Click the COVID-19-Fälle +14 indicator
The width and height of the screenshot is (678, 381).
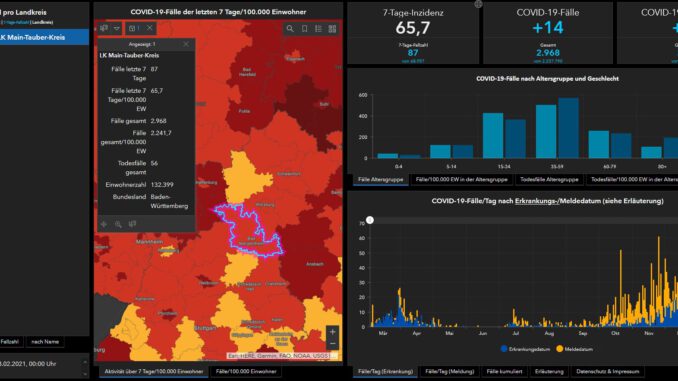pyautogui.click(x=548, y=28)
